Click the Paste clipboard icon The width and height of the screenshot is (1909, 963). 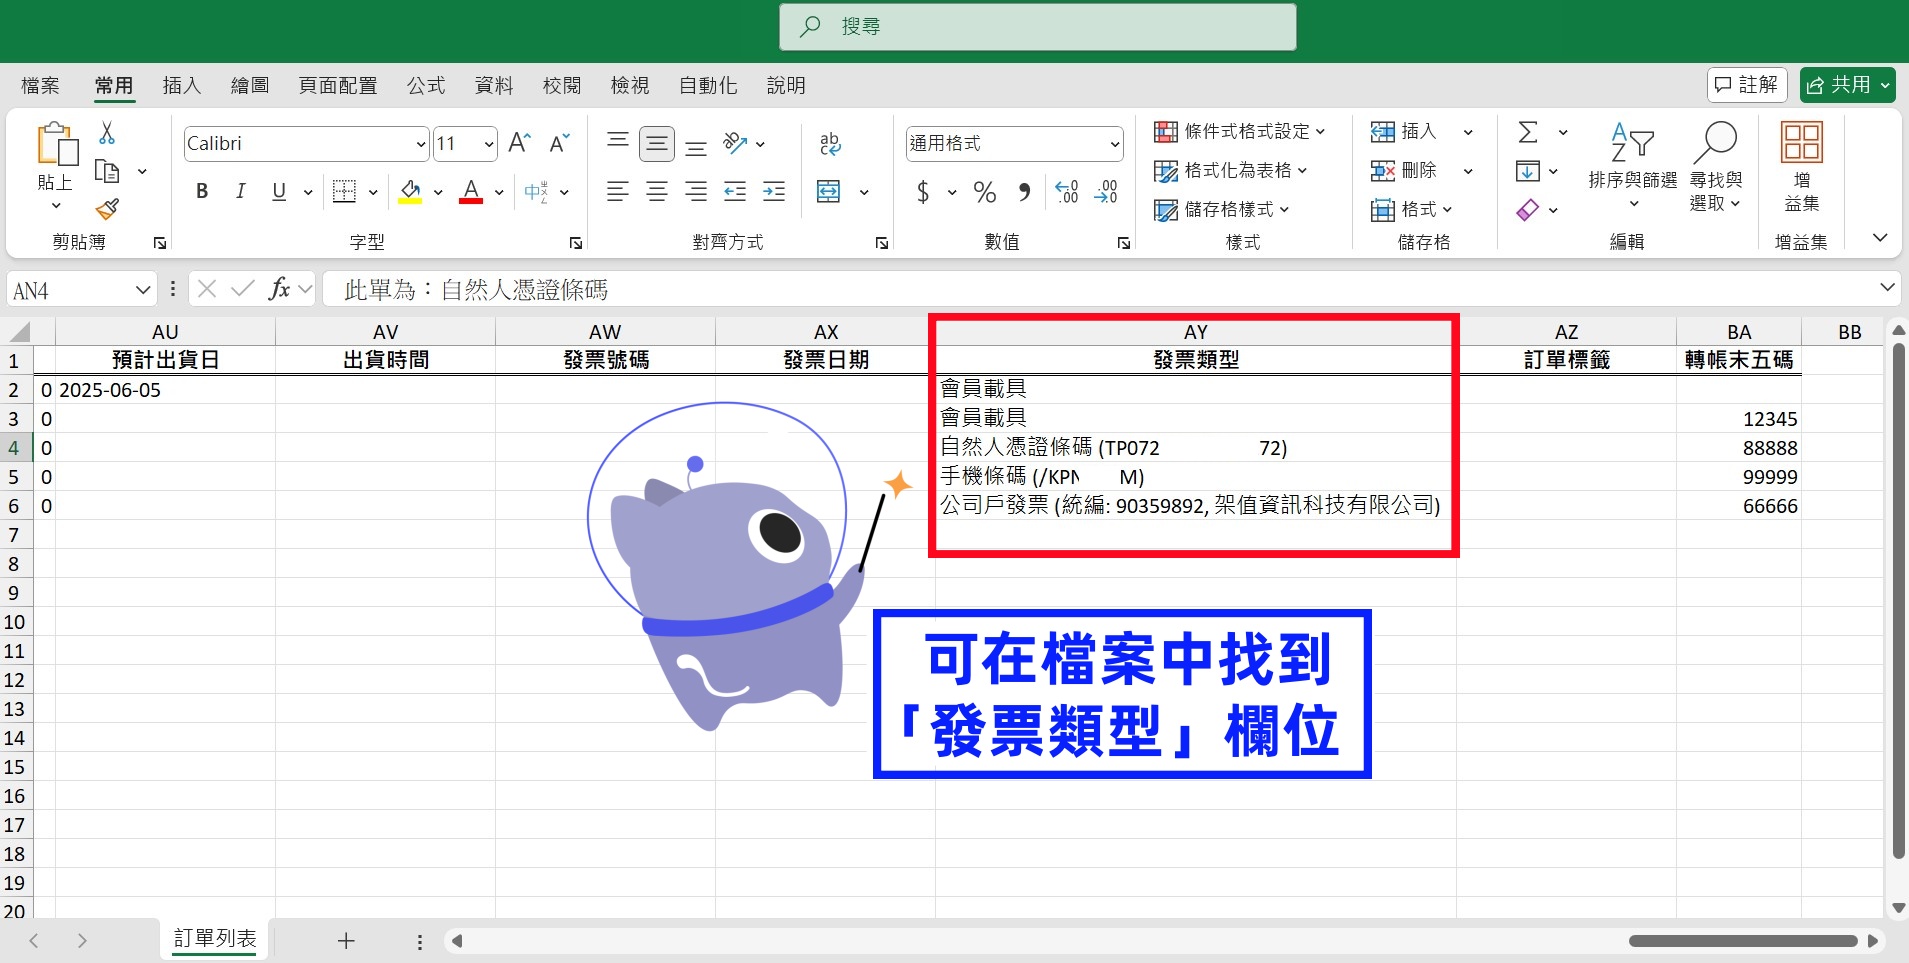pos(56,144)
